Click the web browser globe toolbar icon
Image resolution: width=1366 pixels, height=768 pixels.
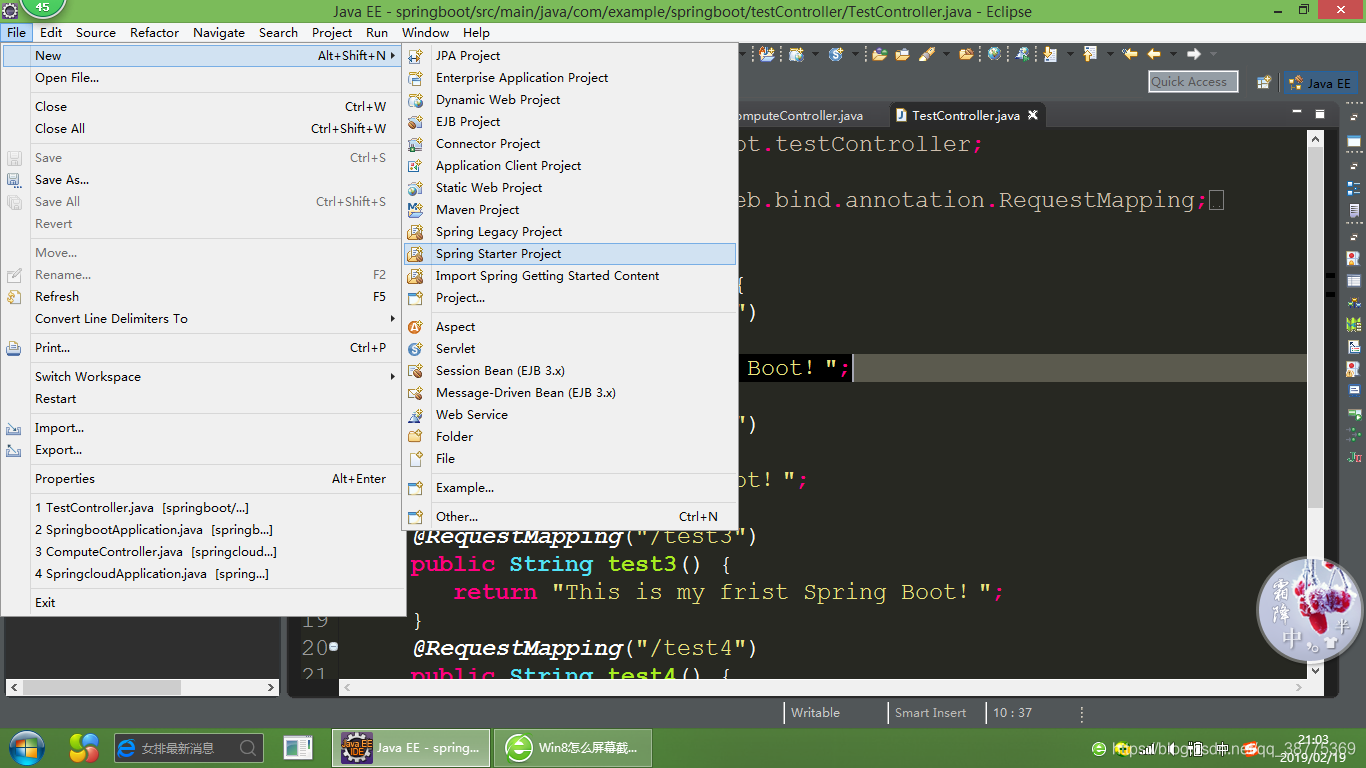click(x=994, y=54)
